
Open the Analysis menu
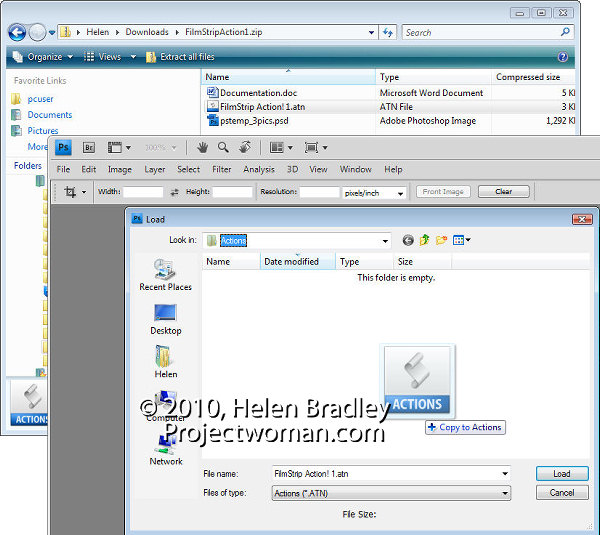coord(259,169)
